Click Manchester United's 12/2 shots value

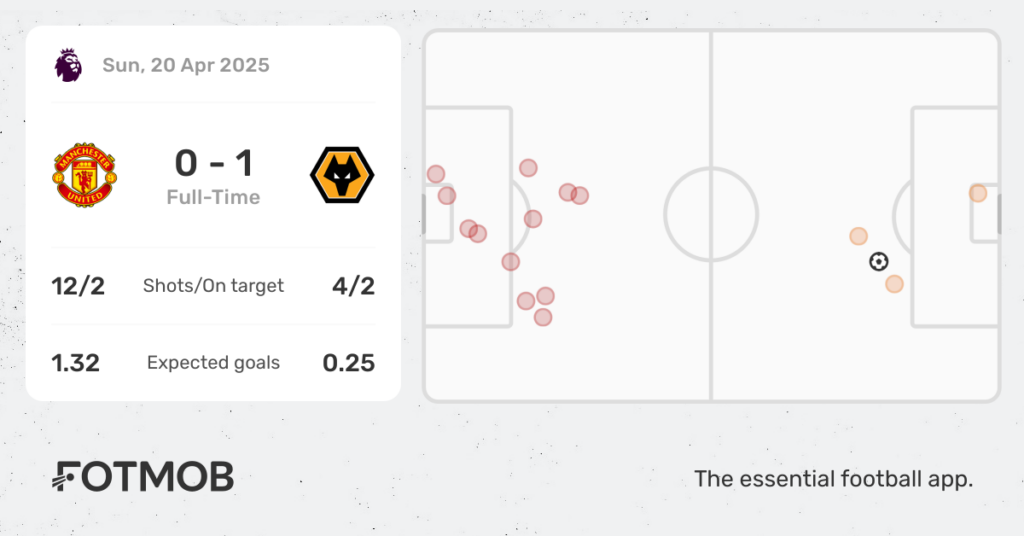78,285
